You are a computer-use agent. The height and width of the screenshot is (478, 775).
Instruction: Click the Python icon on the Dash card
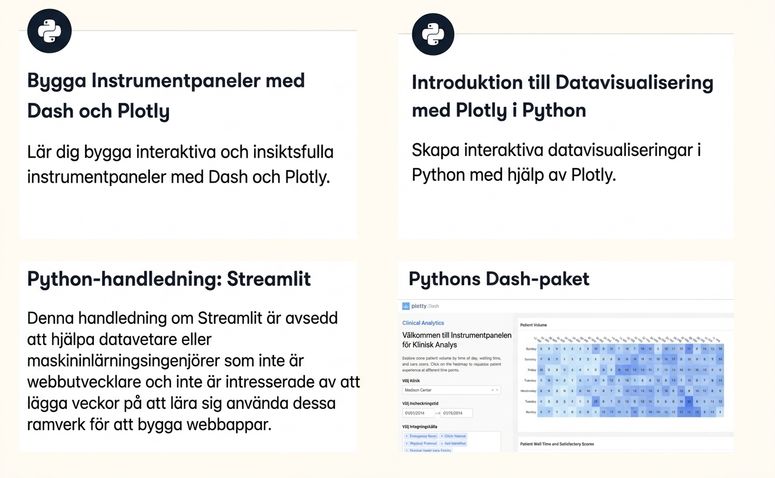pos(49,31)
